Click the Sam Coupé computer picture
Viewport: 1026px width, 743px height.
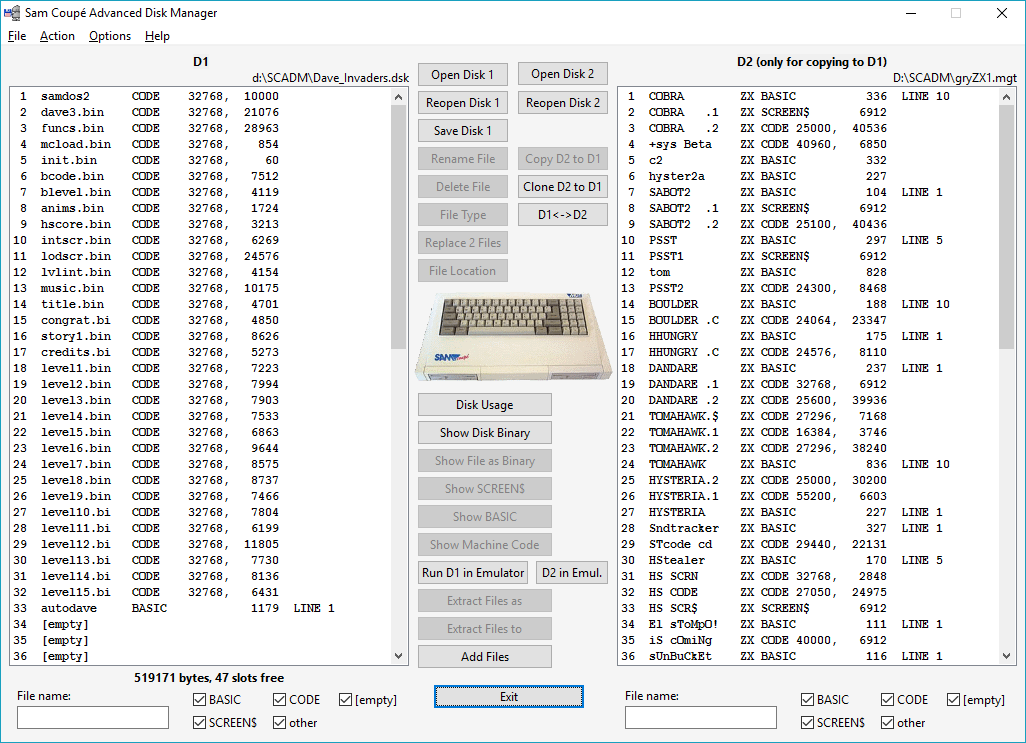(x=513, y=337)
